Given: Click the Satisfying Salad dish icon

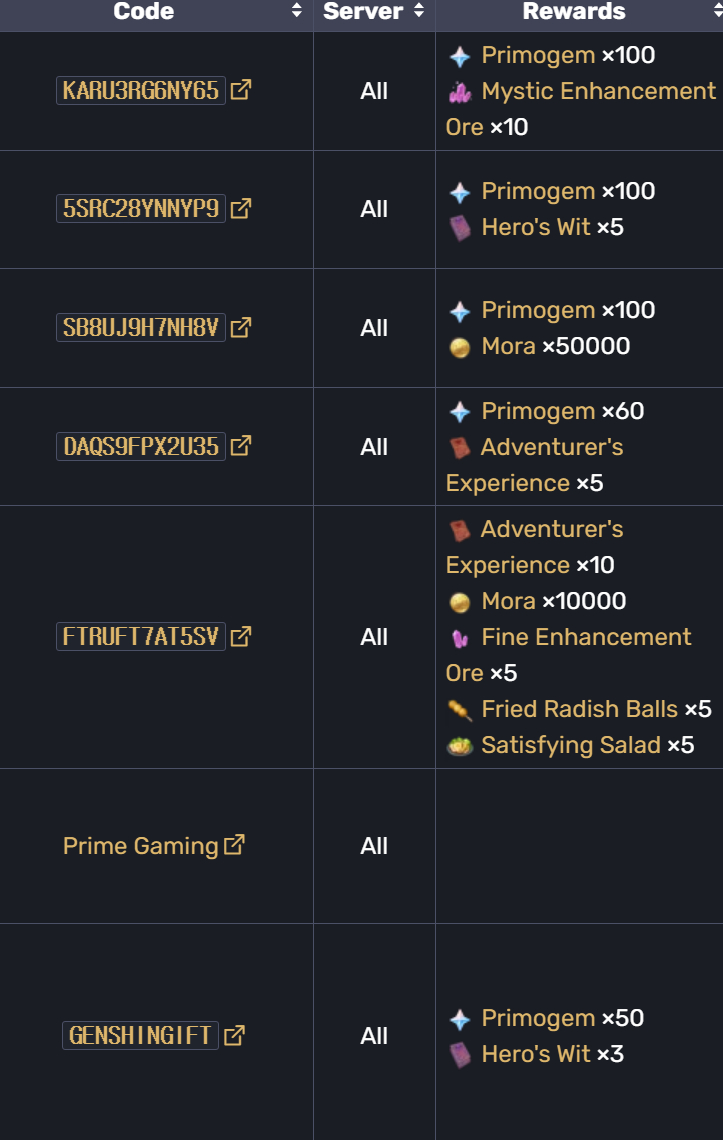Looking at the screenshot, I should click(460, 746).
